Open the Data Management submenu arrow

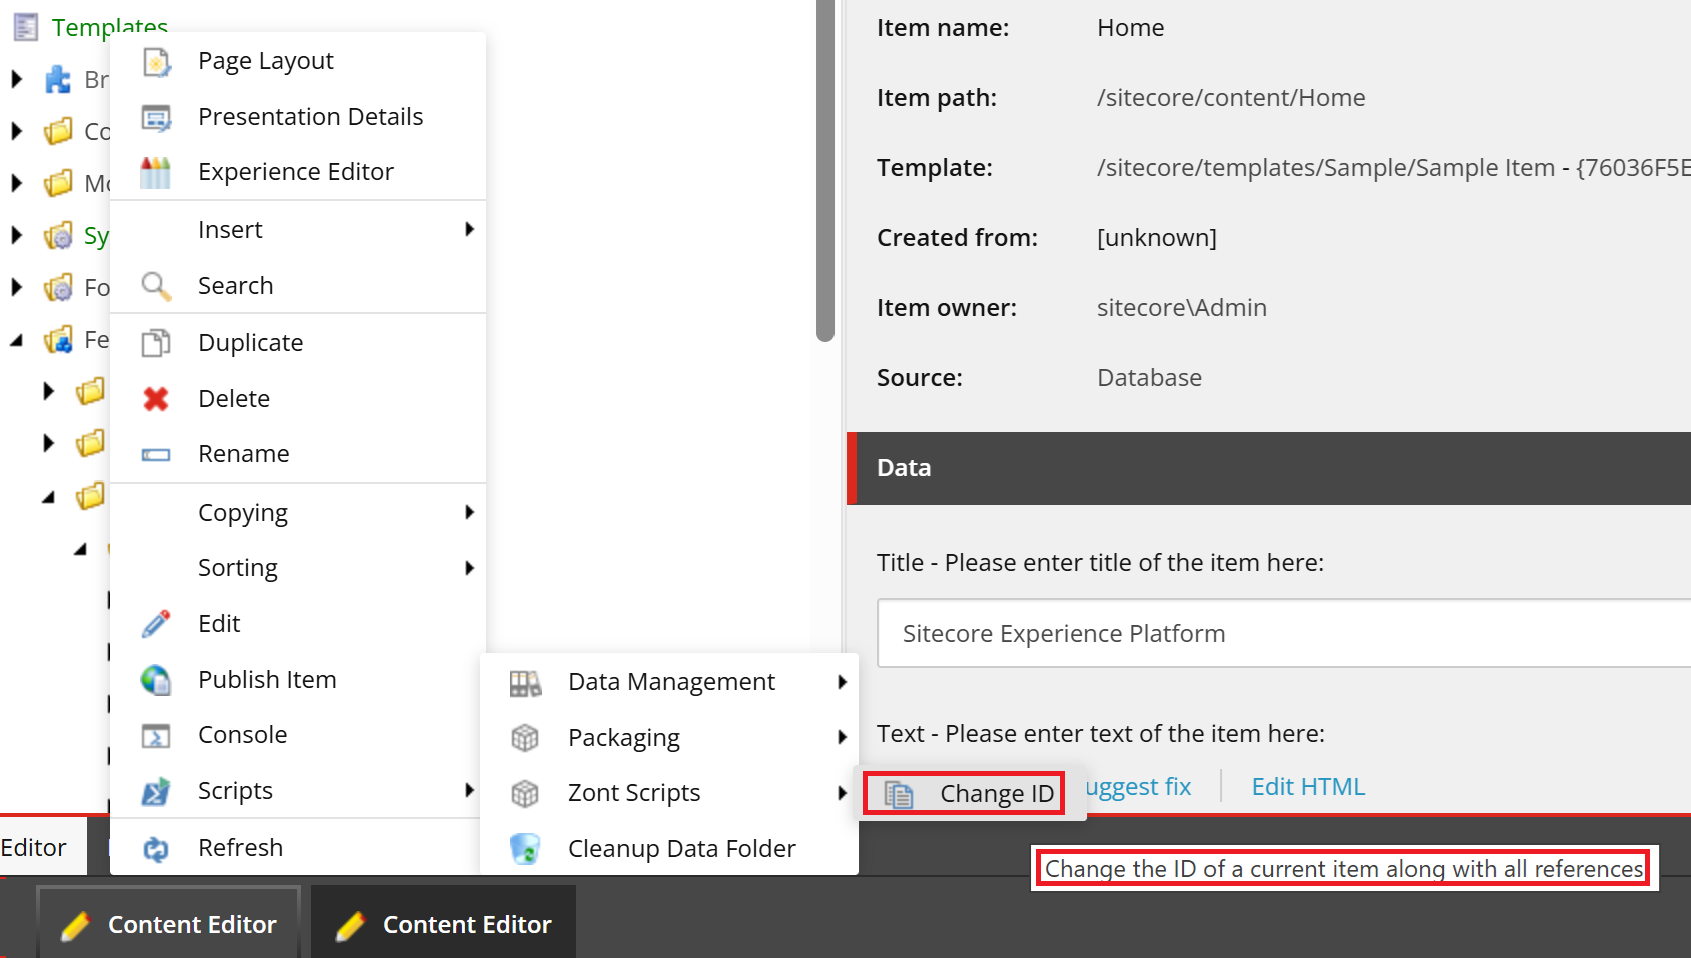coord(842,682)
